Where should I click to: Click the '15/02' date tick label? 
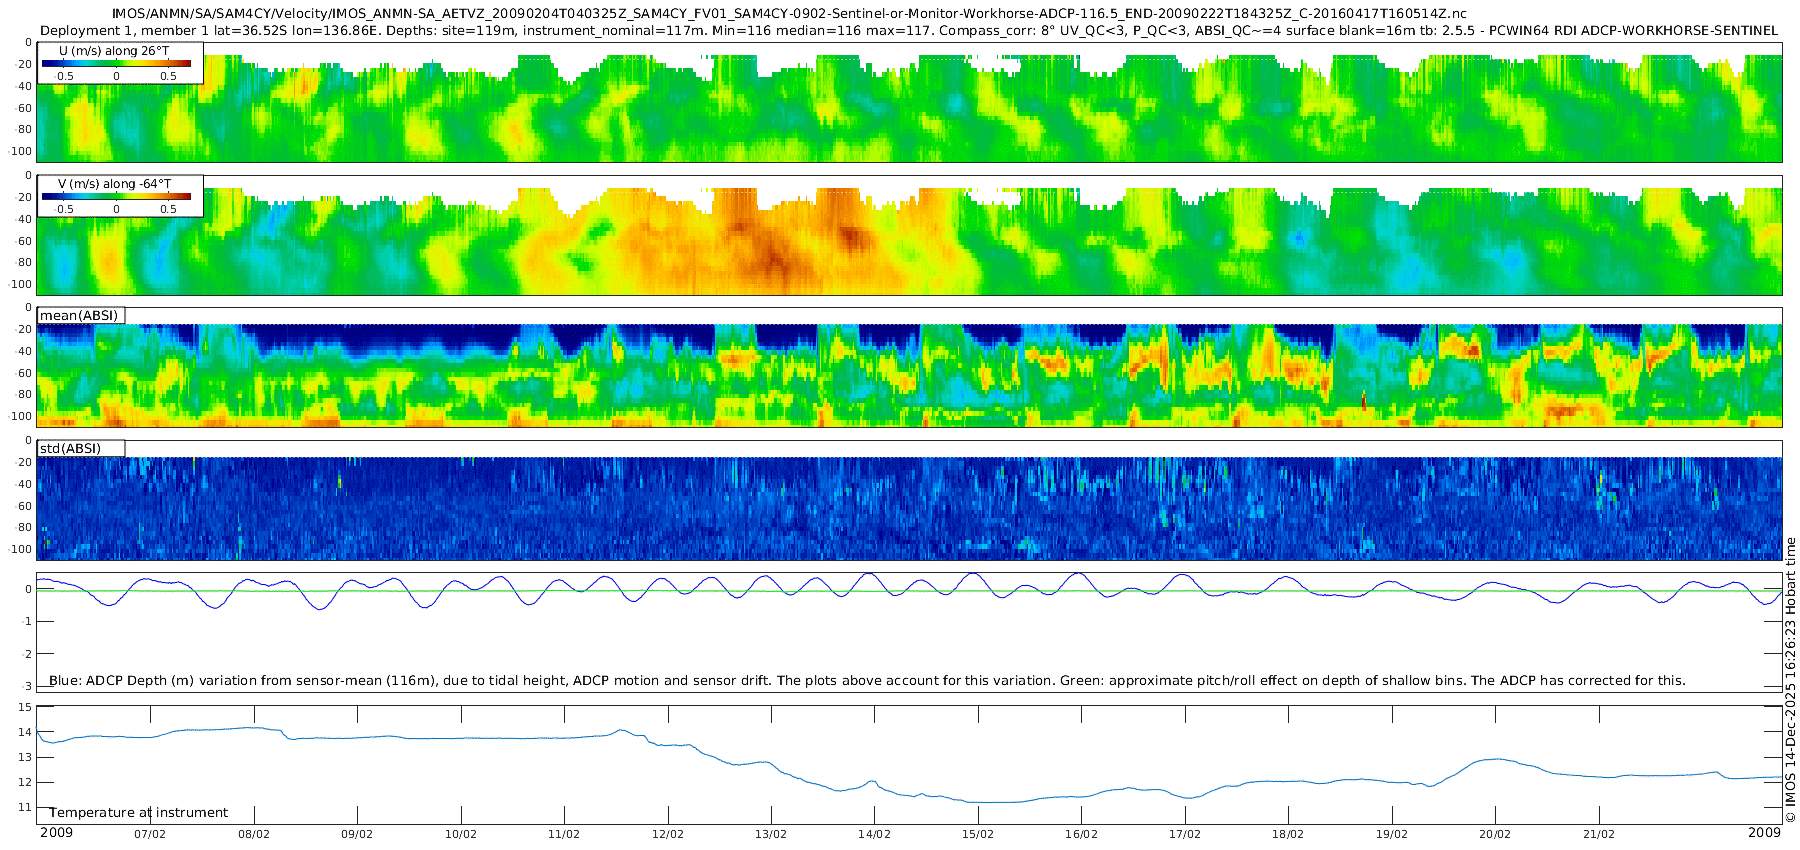click(x=978, y=834)
